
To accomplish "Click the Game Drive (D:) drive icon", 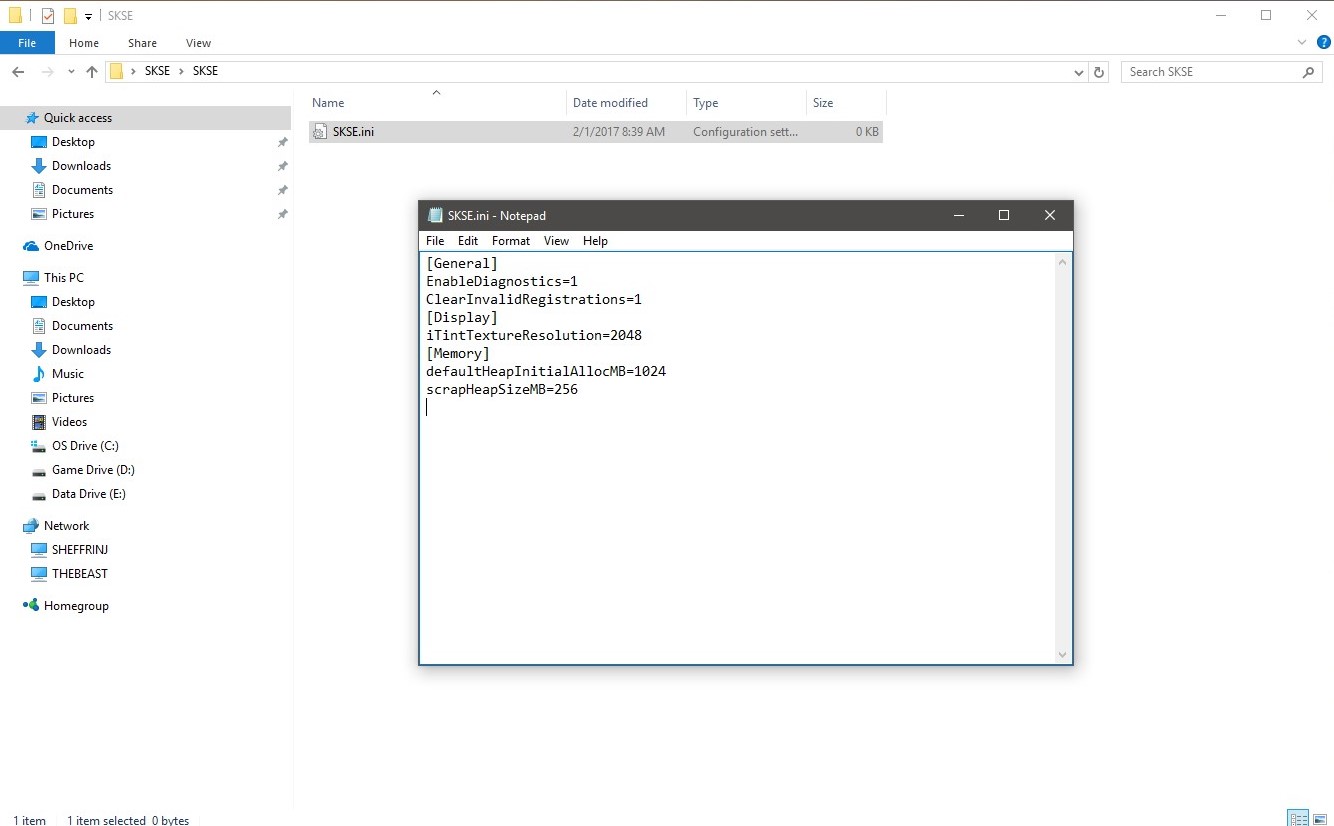I will (39, 470).
